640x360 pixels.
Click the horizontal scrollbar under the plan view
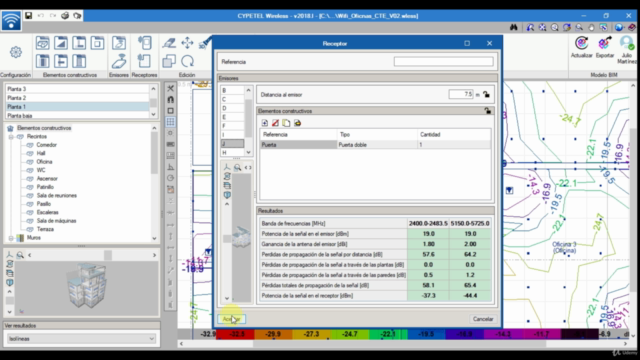402,344
